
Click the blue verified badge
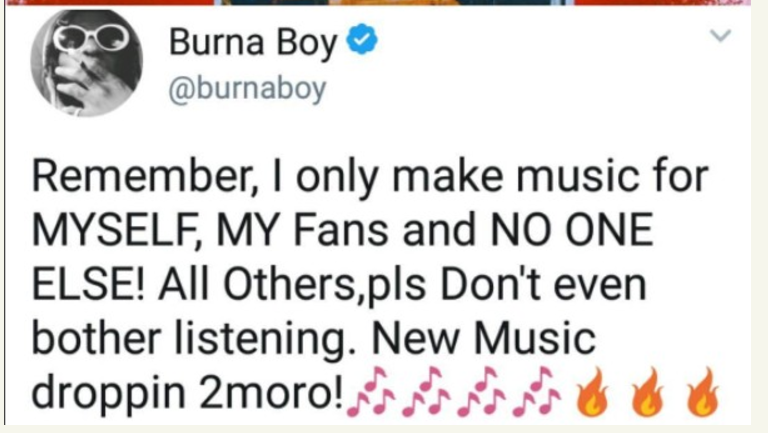pos(362,39)
